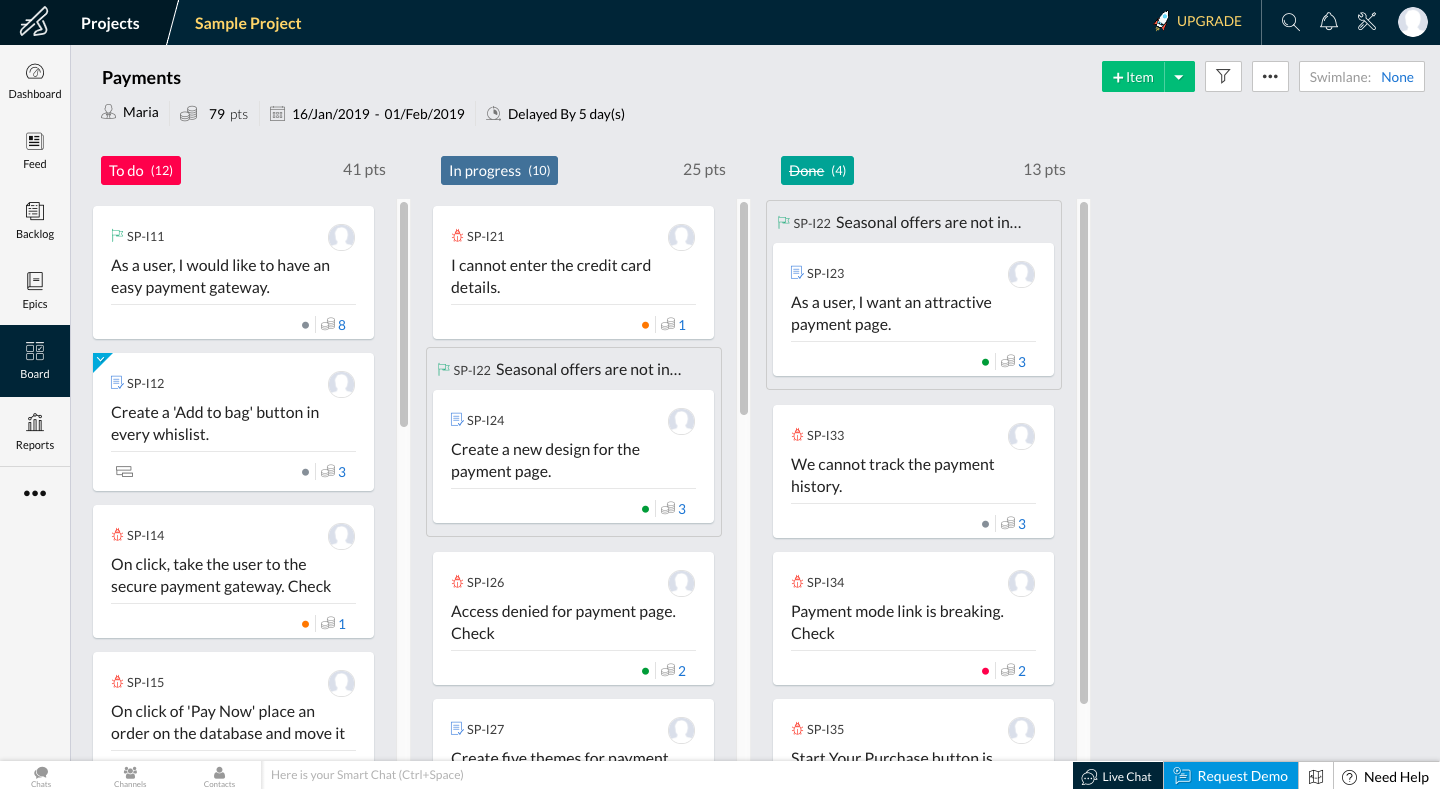Click the subtask icon on SP-I12 card

click(x=124, y=472)
